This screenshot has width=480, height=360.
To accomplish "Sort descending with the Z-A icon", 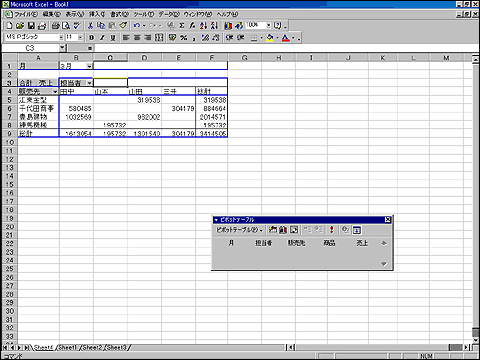I will pos(214,26).
